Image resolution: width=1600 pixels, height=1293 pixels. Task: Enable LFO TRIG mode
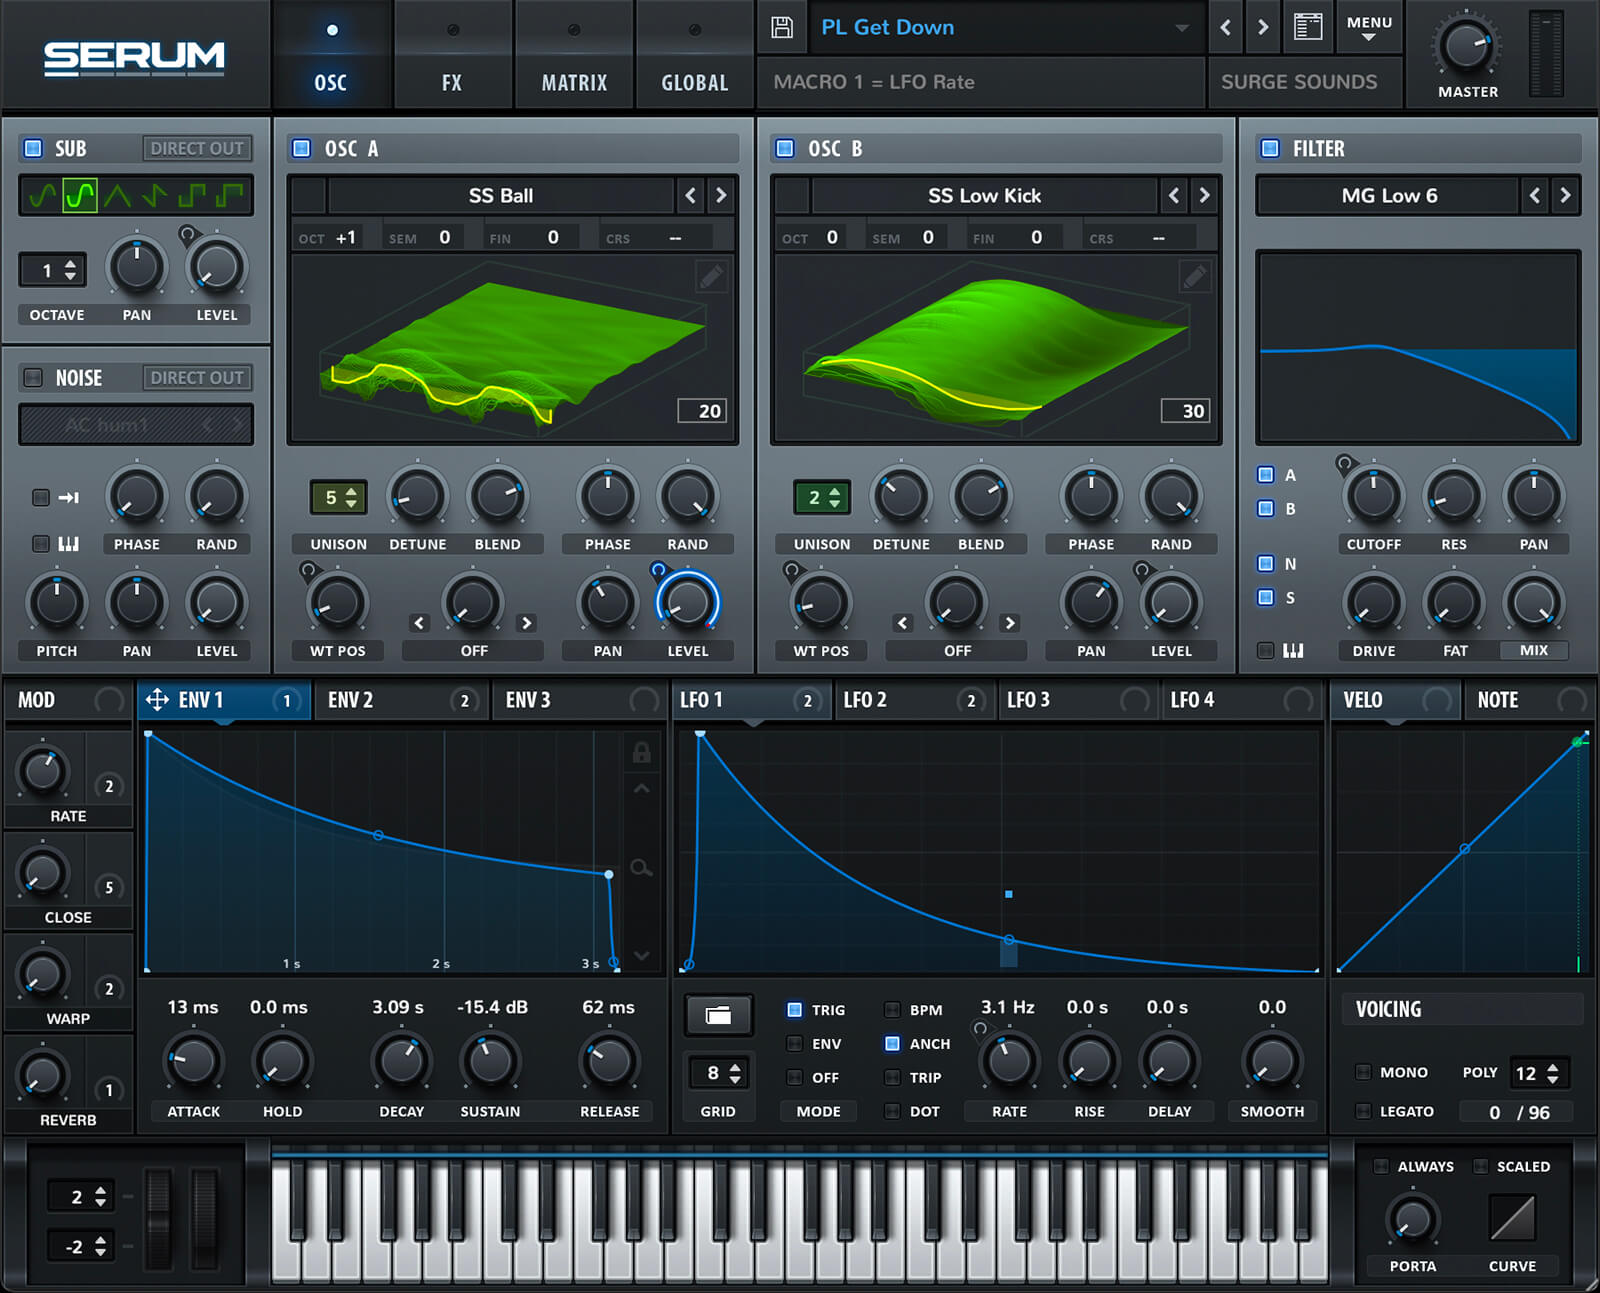tap(794, 1010)
